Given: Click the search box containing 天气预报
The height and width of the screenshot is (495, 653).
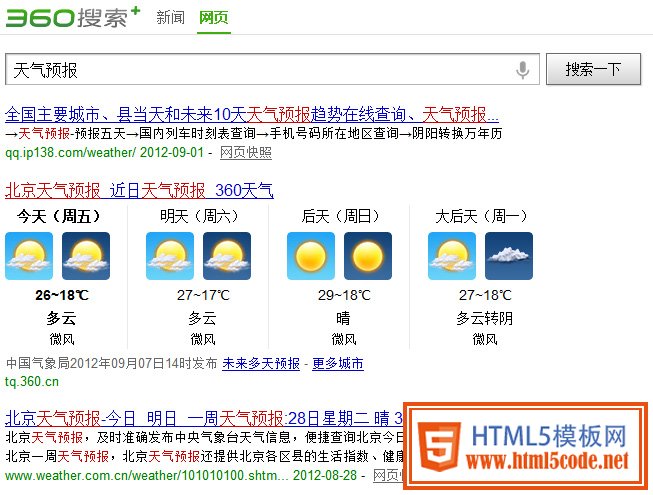Looking at the screenshot, I should pyautogui.click(x=272, y=70).
